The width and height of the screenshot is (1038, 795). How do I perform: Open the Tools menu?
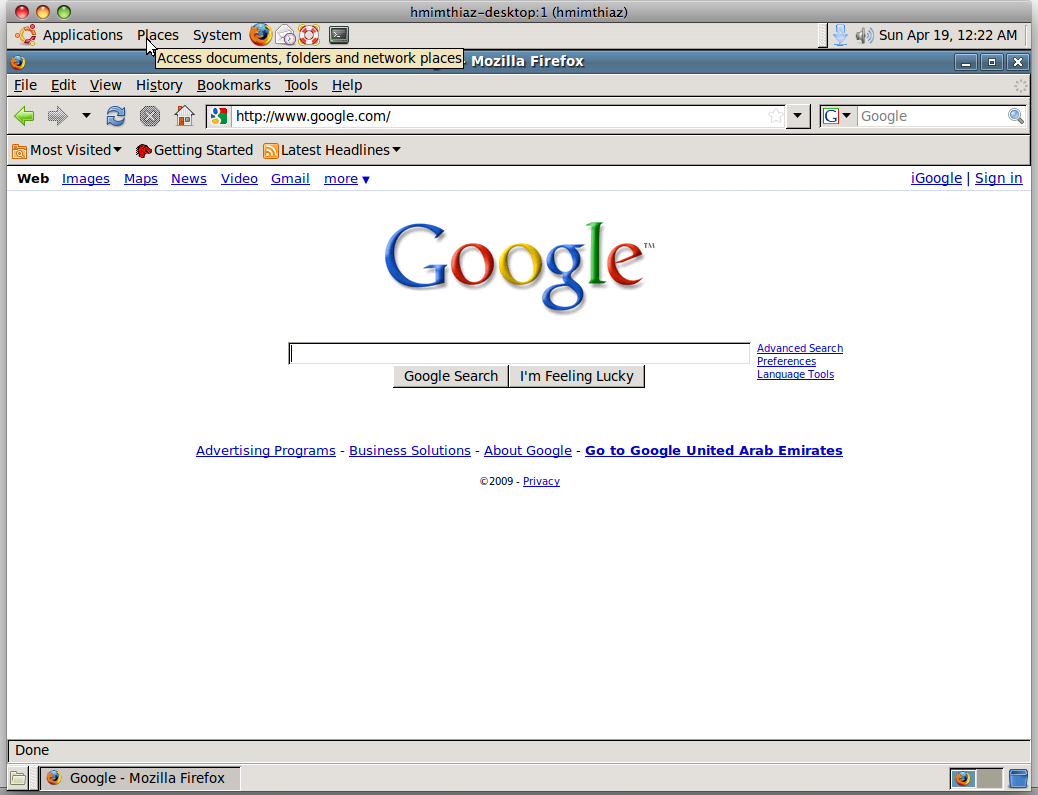coord(301,85)
